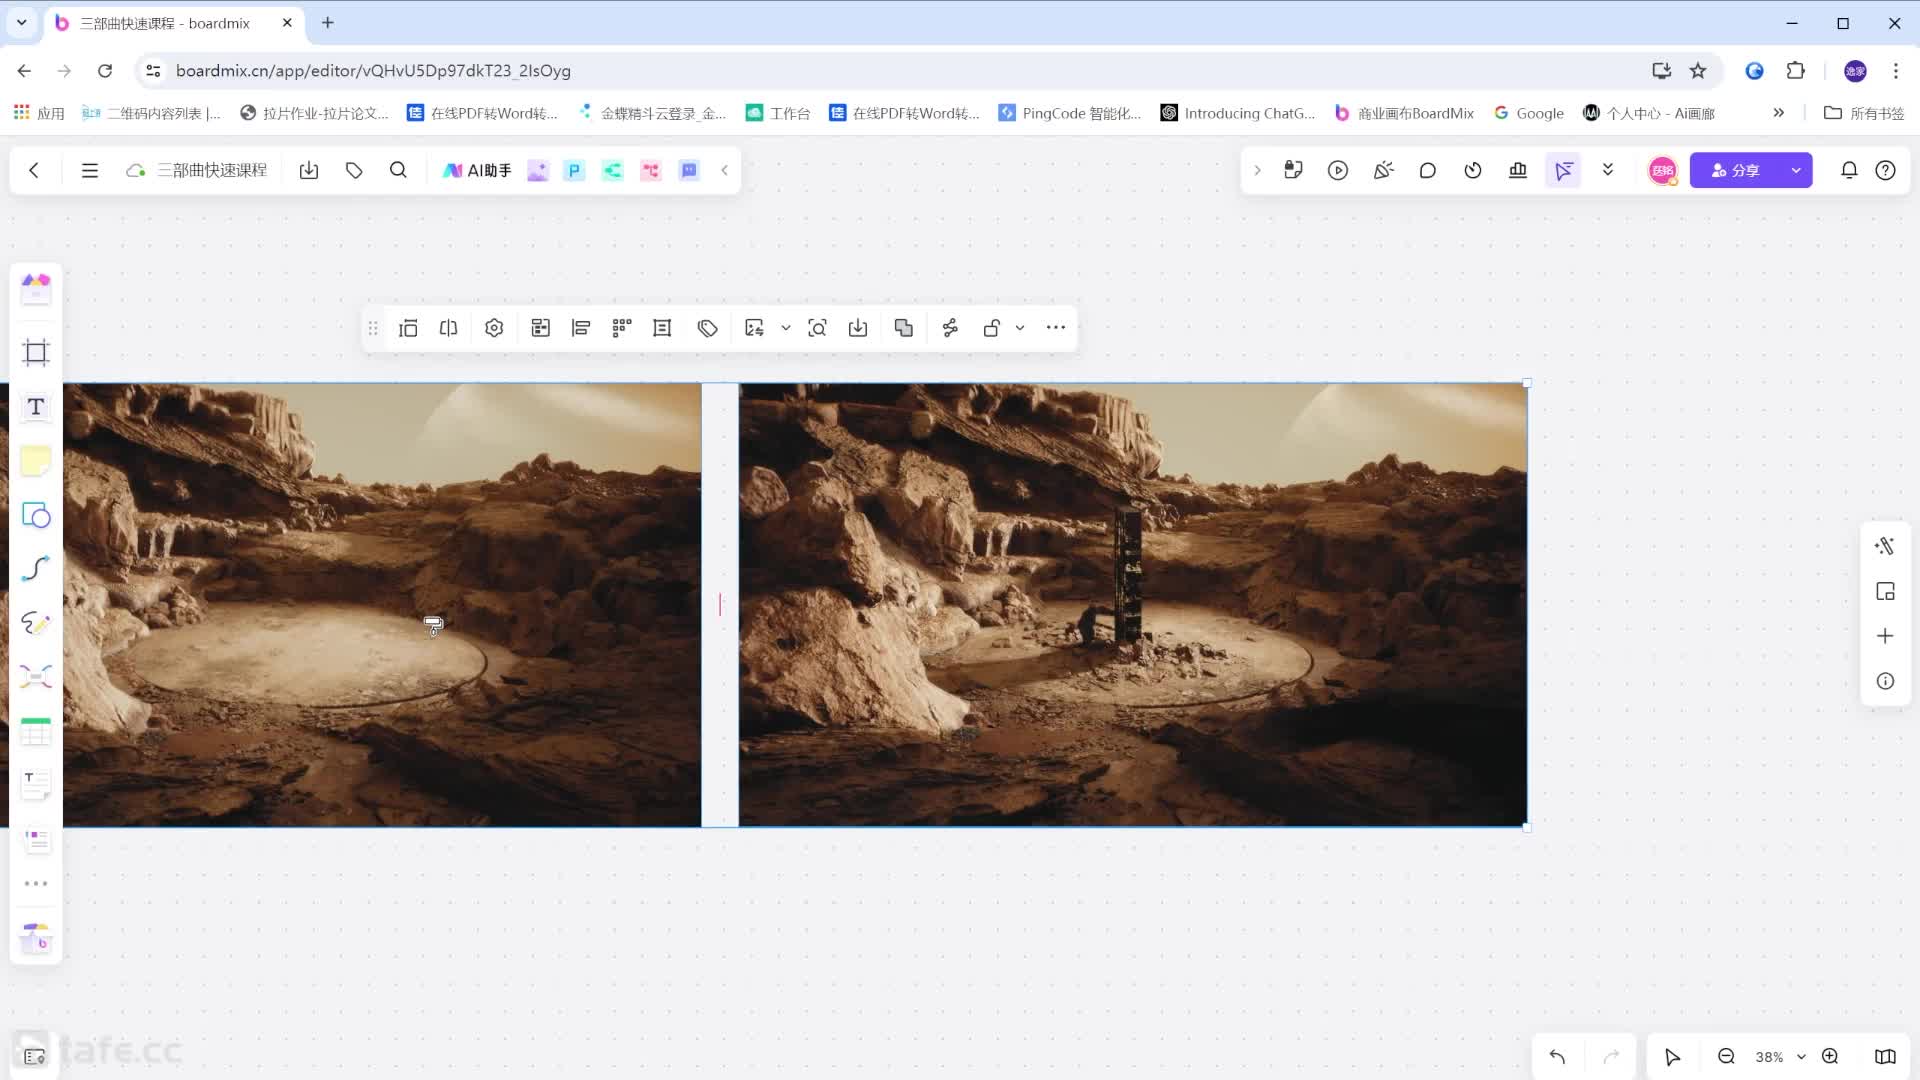Image resolution: width=1920 pixels, height=1080 pixels.
Task: Select the table tool
Action: pyautogui.click(x=36, y=731)
